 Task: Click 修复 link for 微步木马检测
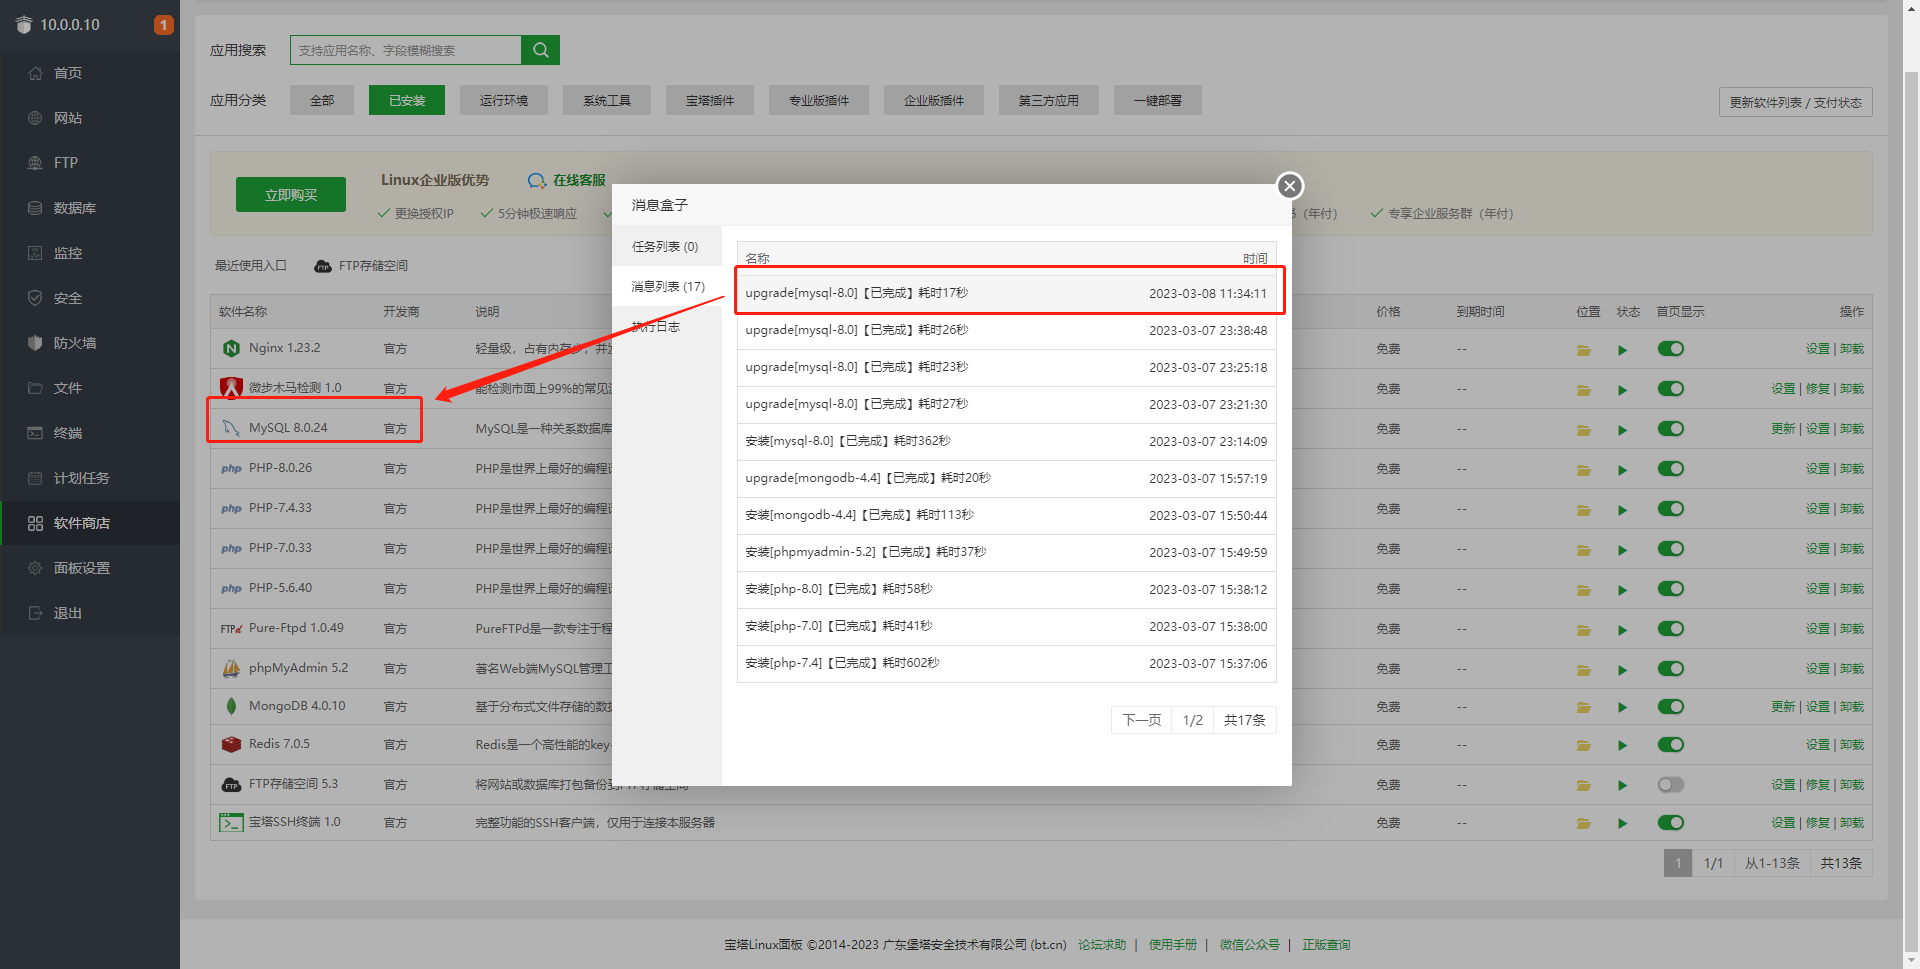[x=1818, y=389]
